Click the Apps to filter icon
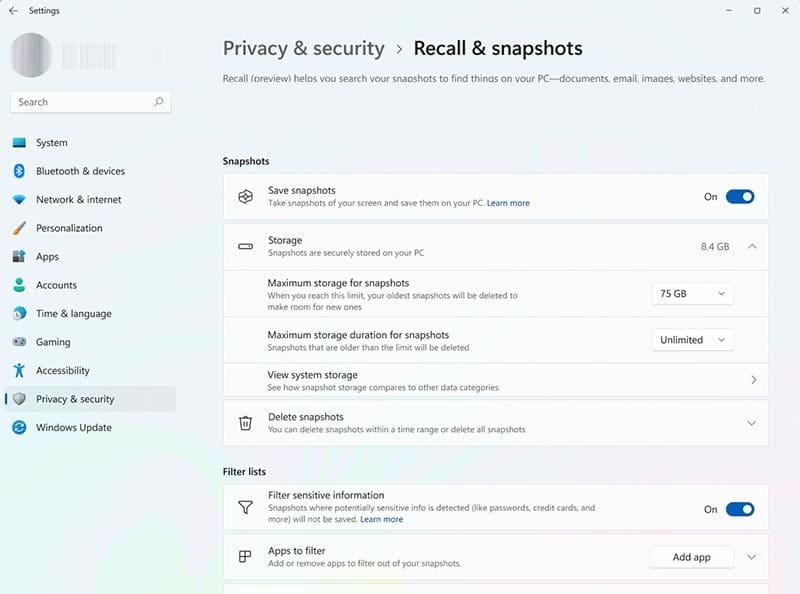800x594 pixels. (245, 557)
